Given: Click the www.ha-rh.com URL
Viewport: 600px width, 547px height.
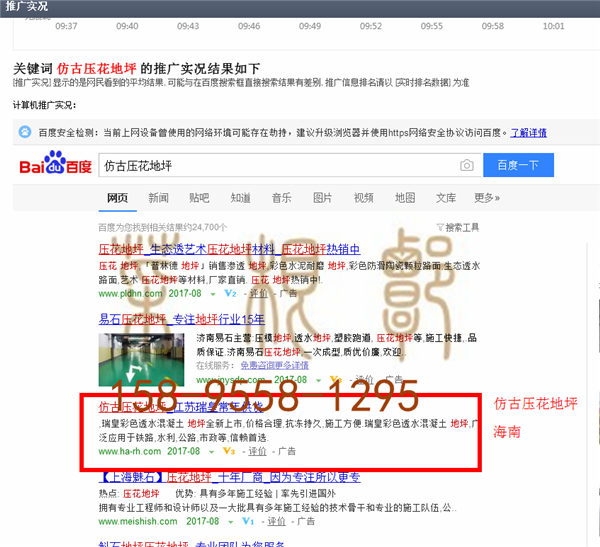Looking at the screenshot, I should click(x=130, y=451).
